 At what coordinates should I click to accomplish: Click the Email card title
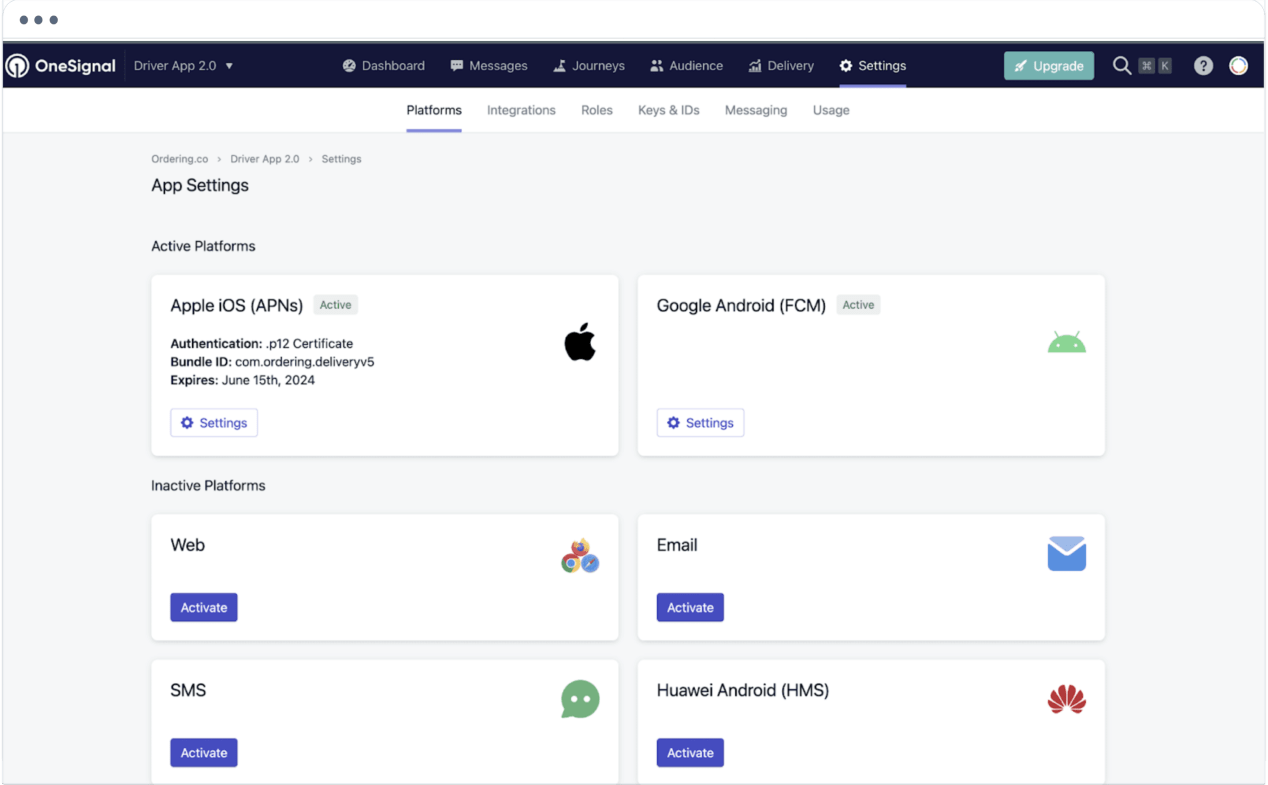(677, 545)
